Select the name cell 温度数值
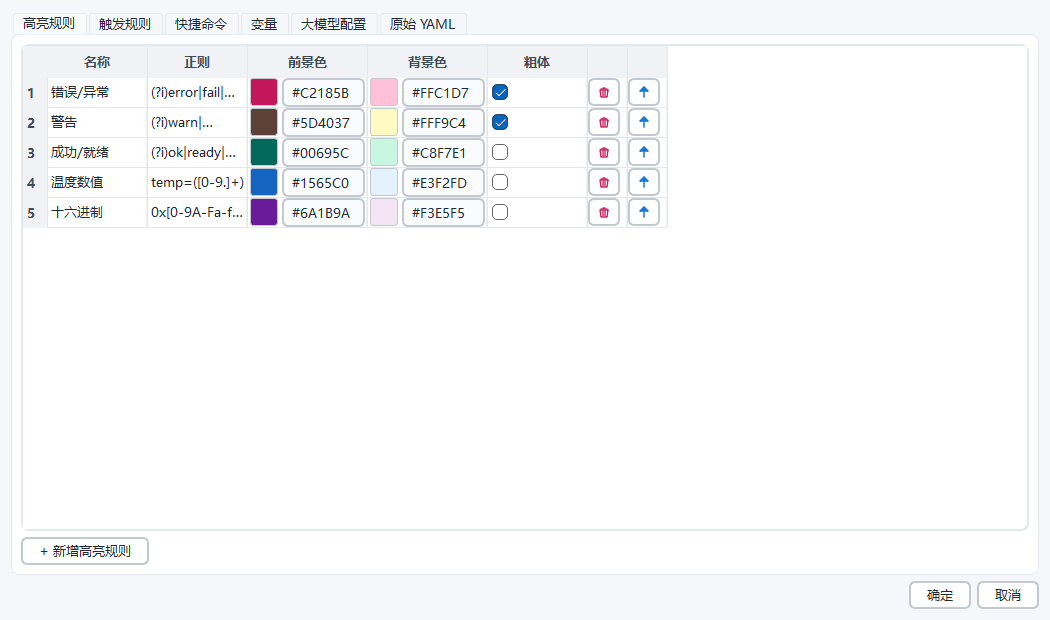Viewport: 1050px width, 620px height. [x=97, y=182]
